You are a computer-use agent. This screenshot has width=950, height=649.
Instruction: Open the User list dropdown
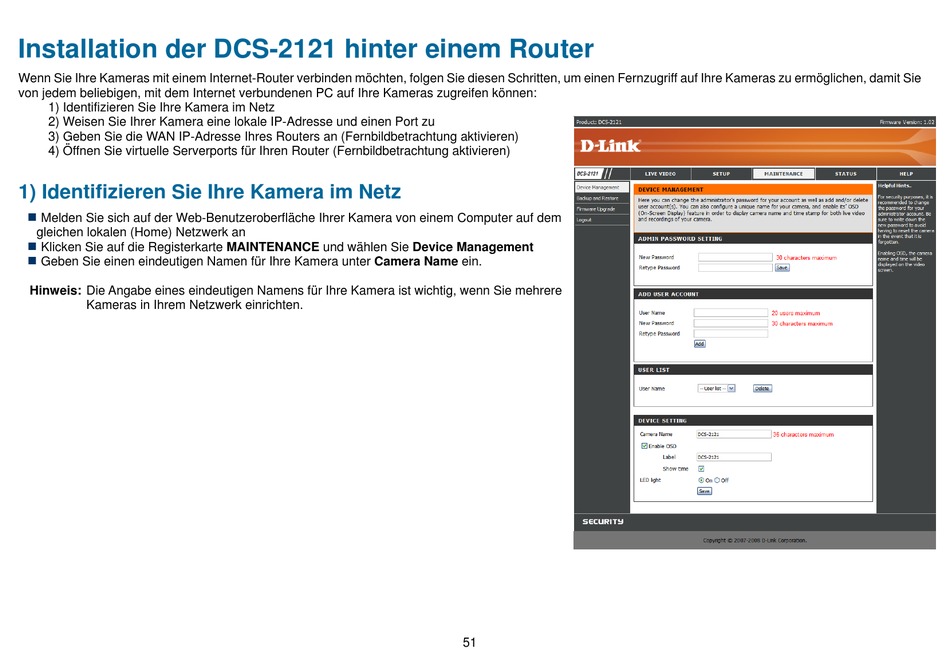click(x=716, y=388)
